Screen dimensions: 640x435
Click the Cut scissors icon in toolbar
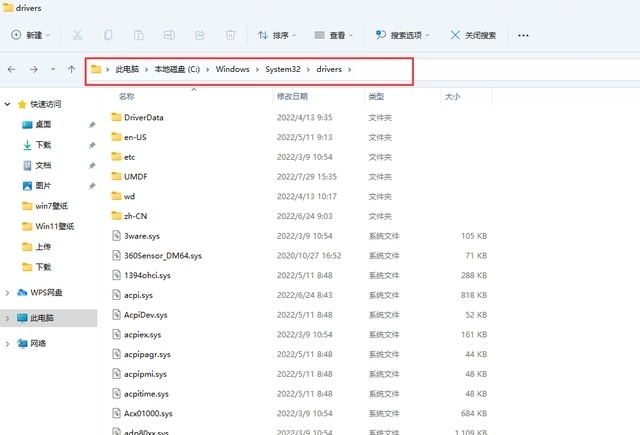click(x=79, y=35)
